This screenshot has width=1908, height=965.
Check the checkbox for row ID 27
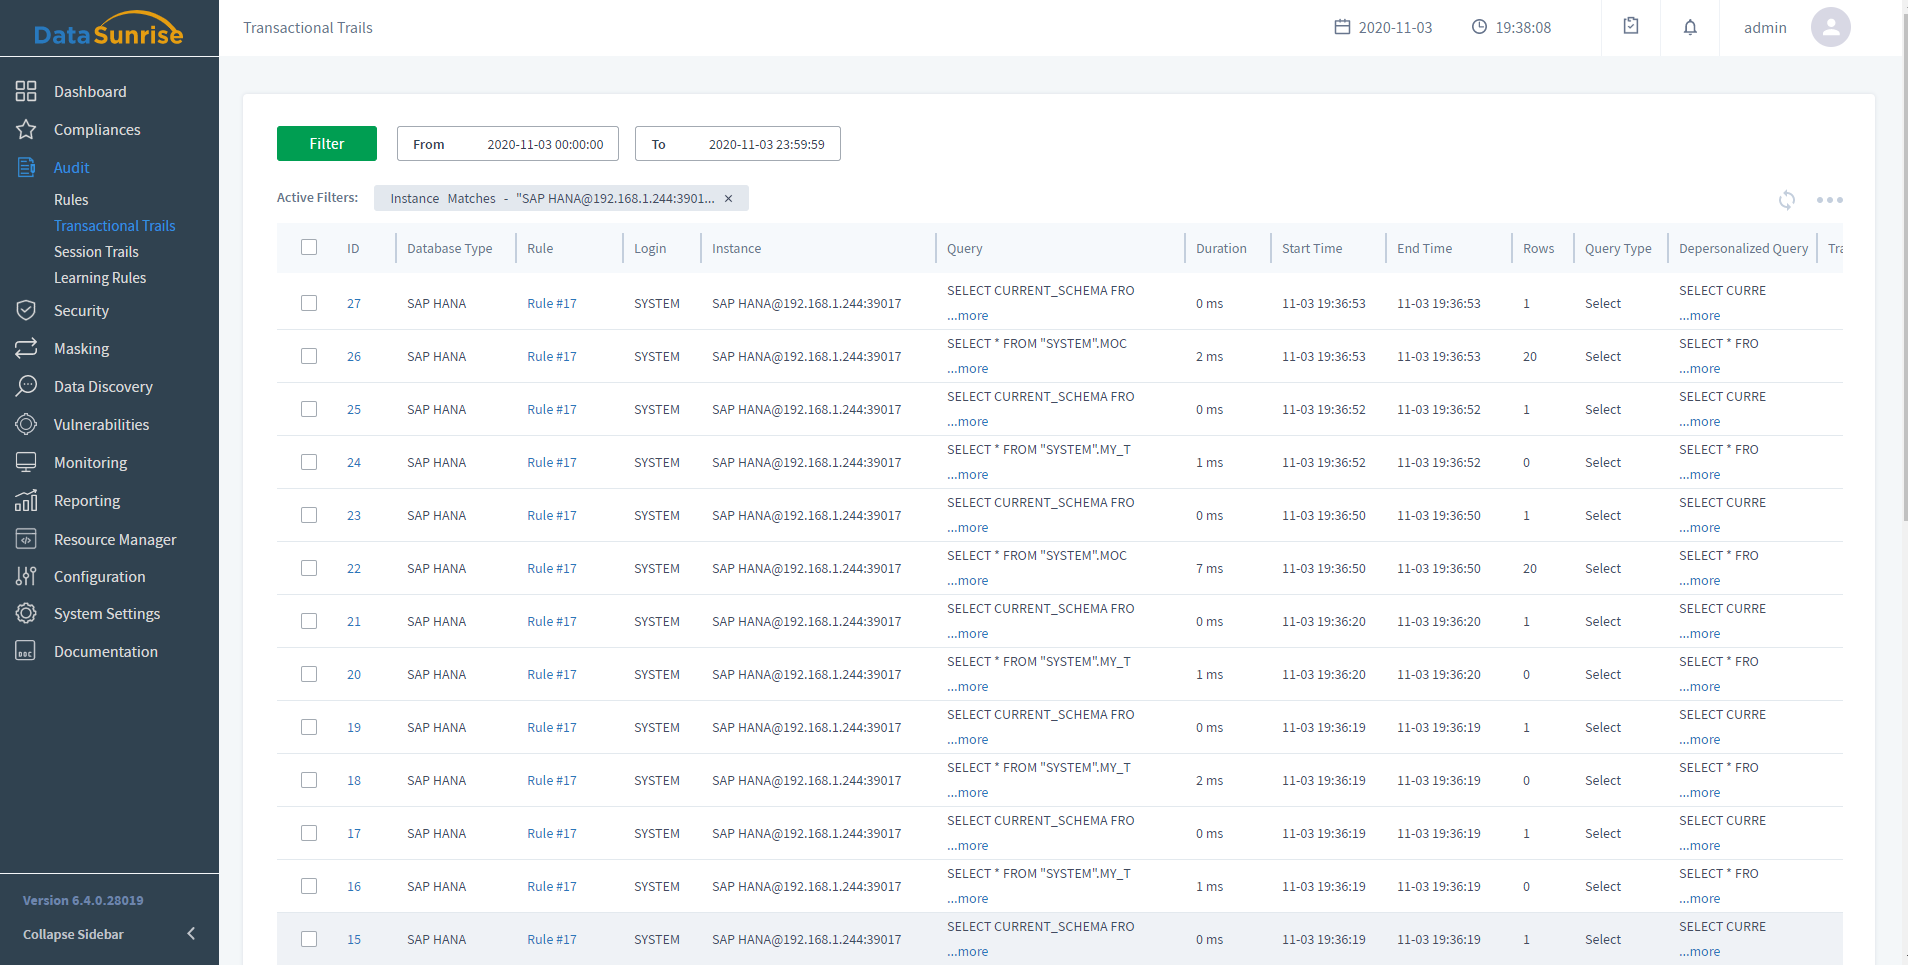click(x=309, y=303)
